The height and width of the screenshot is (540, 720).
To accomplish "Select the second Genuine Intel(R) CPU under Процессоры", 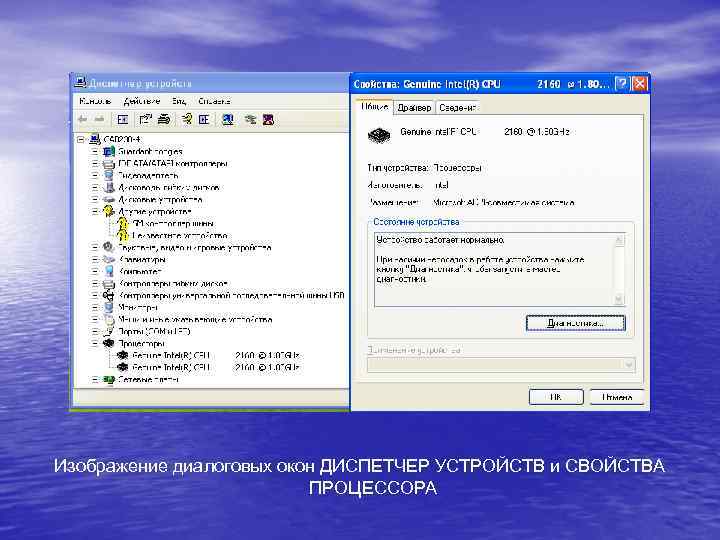I will click(x=215, y=367).
